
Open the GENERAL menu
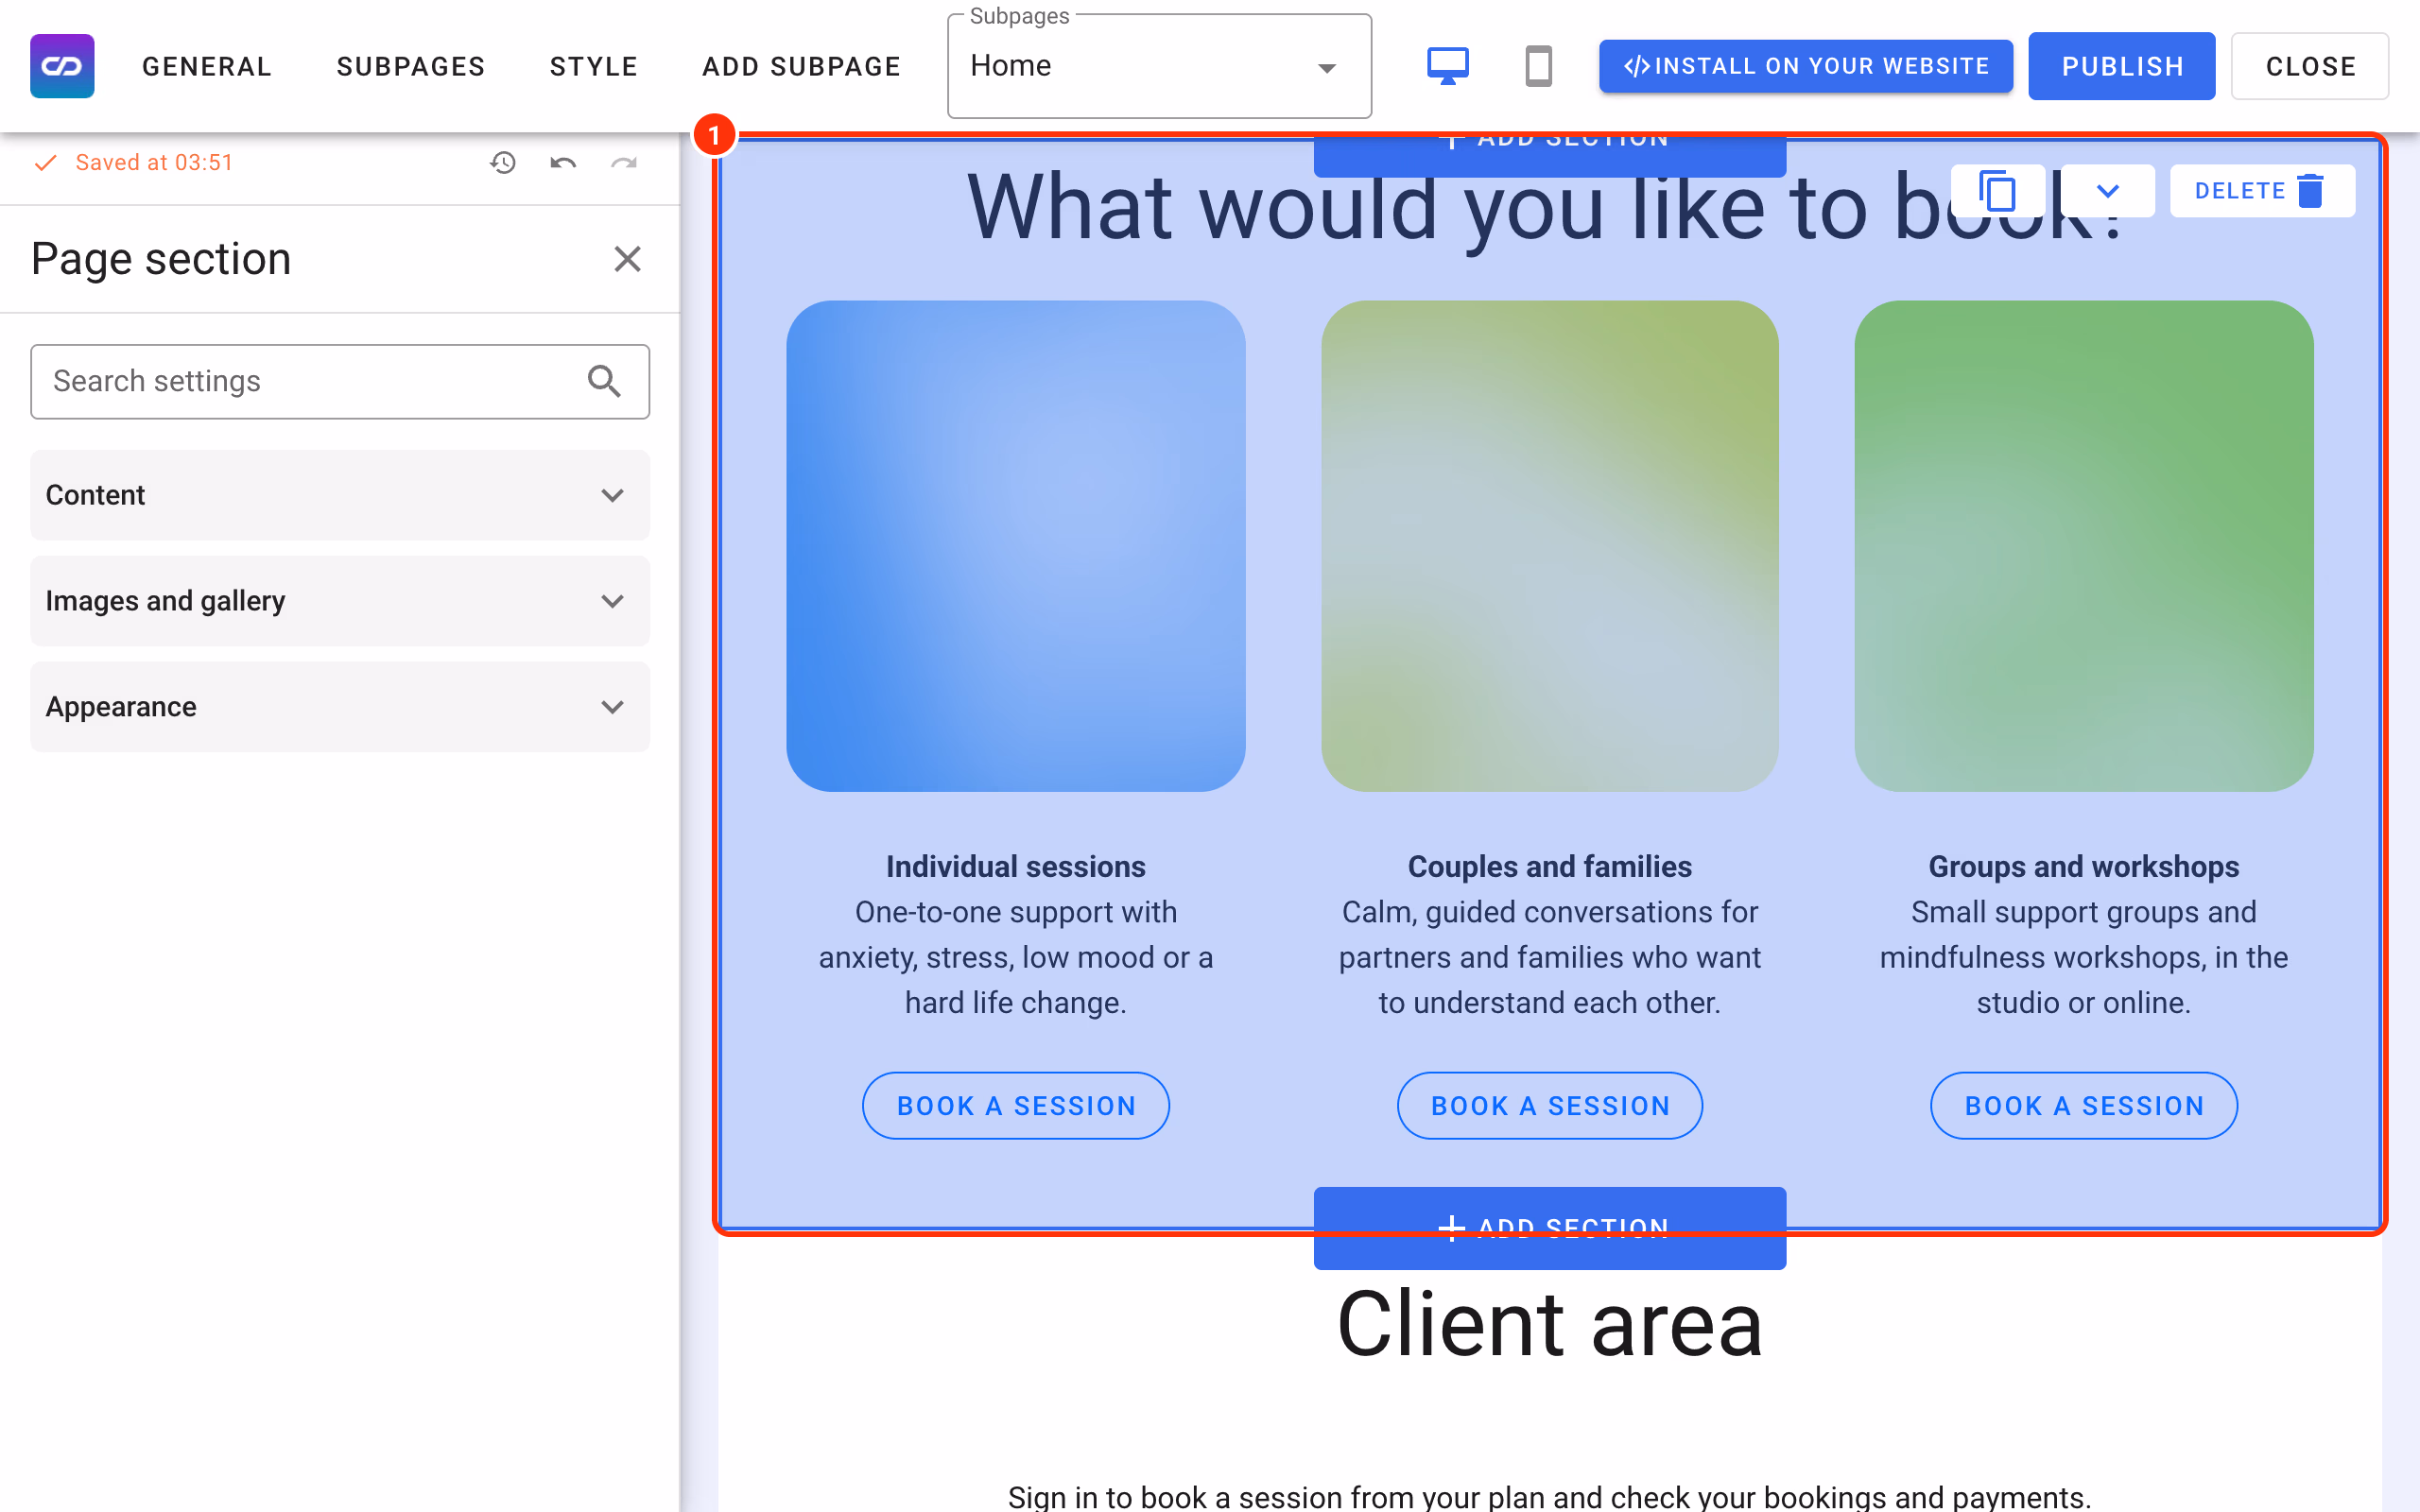pos(207,66)
